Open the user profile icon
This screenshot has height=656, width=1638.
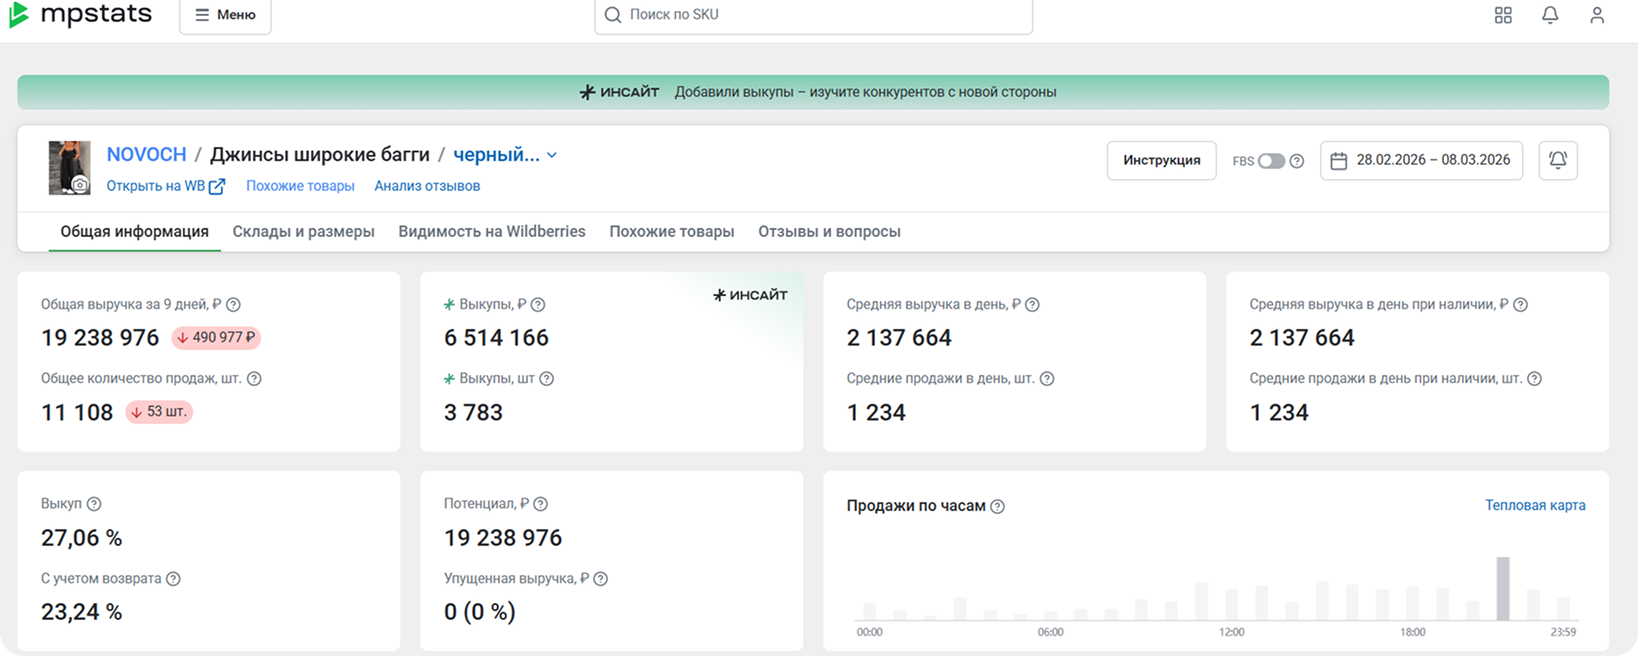coord(1597,15)
